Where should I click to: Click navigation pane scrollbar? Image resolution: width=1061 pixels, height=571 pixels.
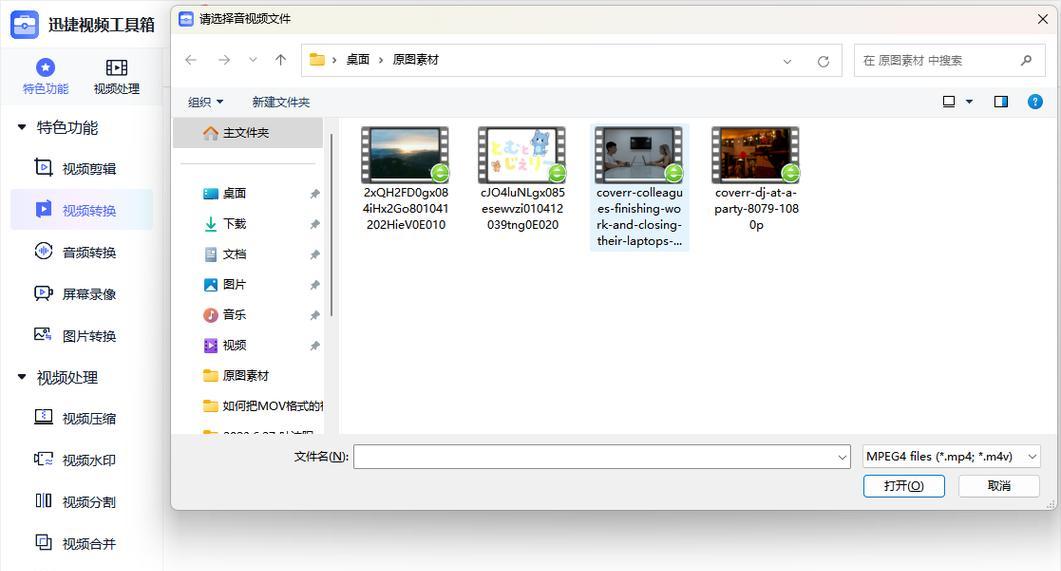(332, 225)
